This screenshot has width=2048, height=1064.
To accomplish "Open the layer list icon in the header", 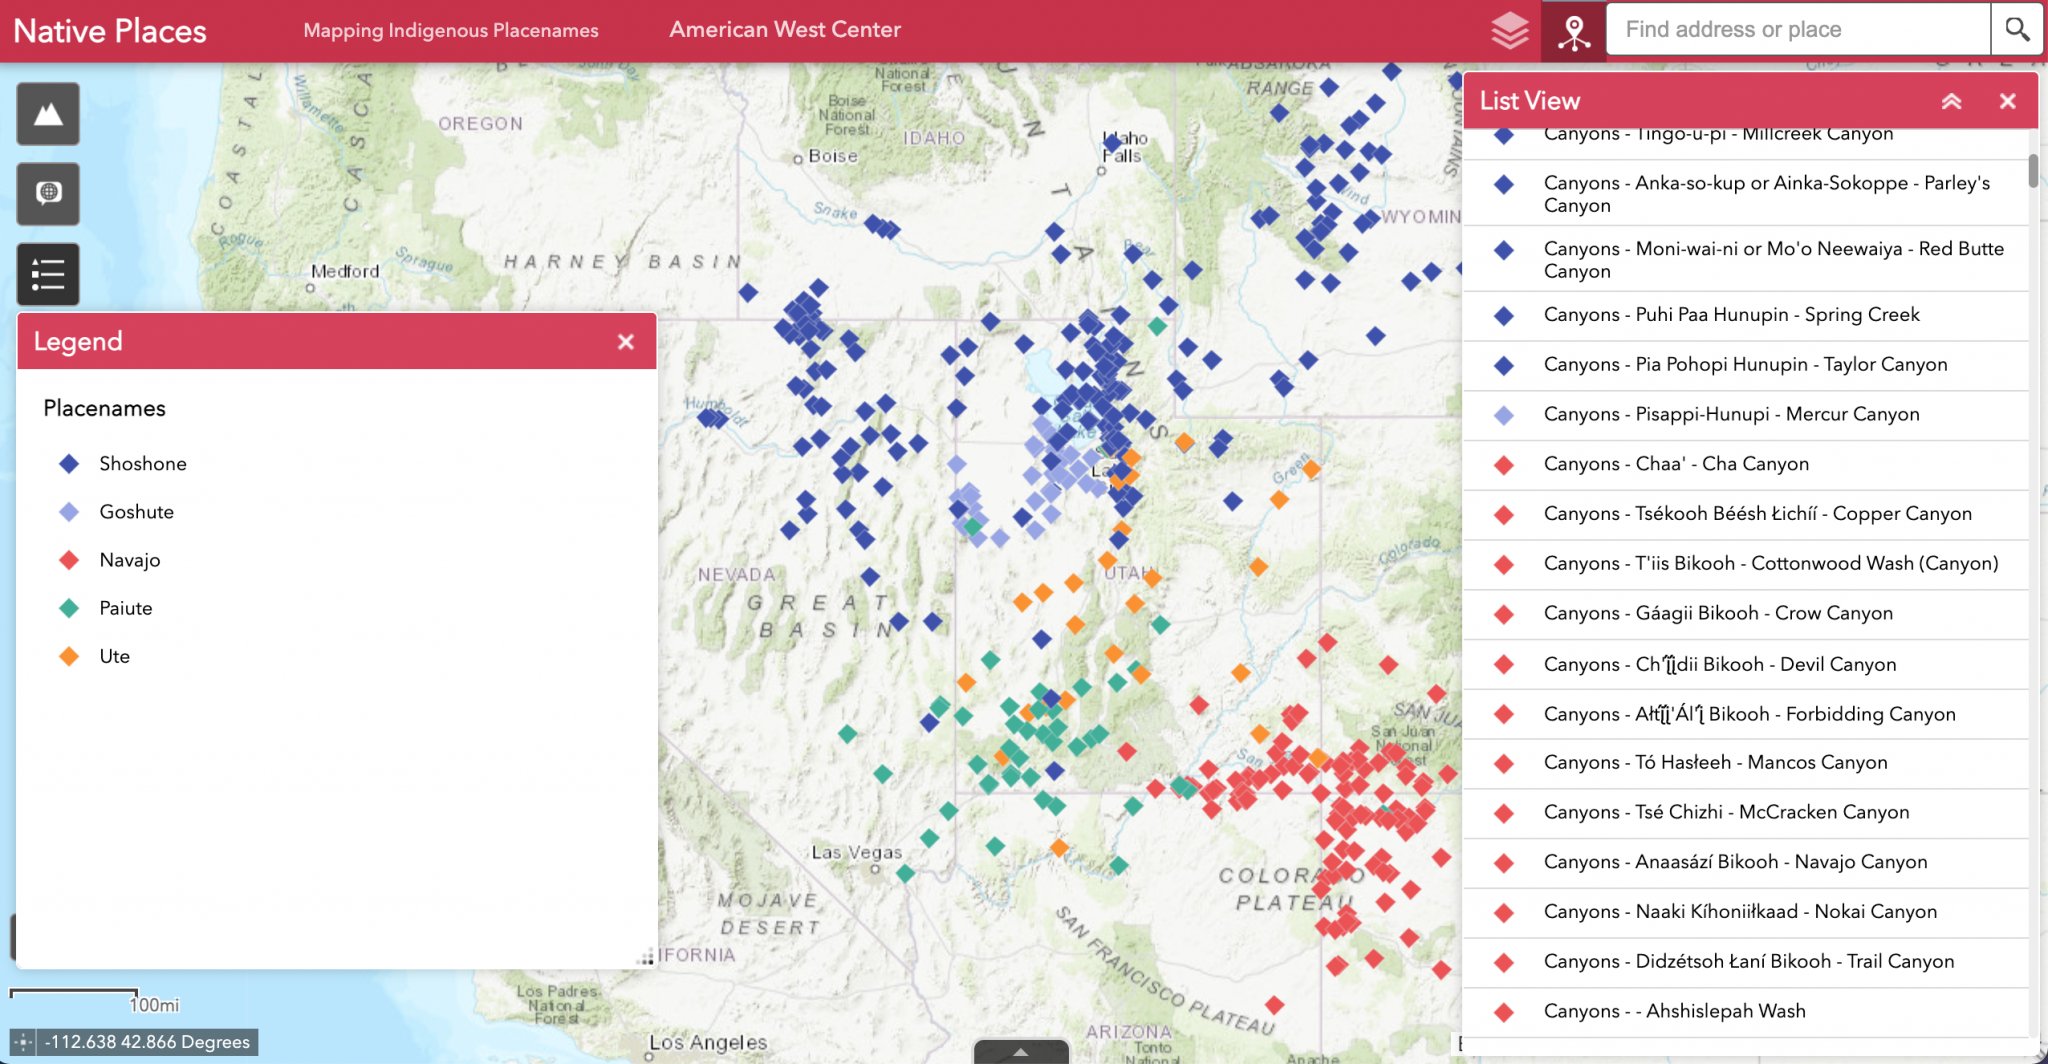I will click(x=1510, y=29).
